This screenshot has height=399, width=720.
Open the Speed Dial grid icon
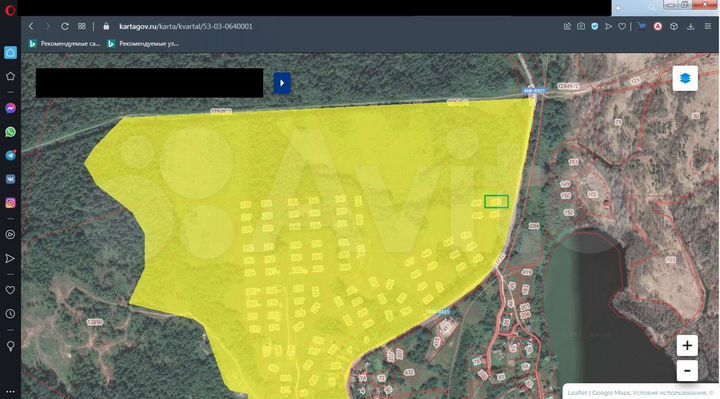(x=82, y=26)
